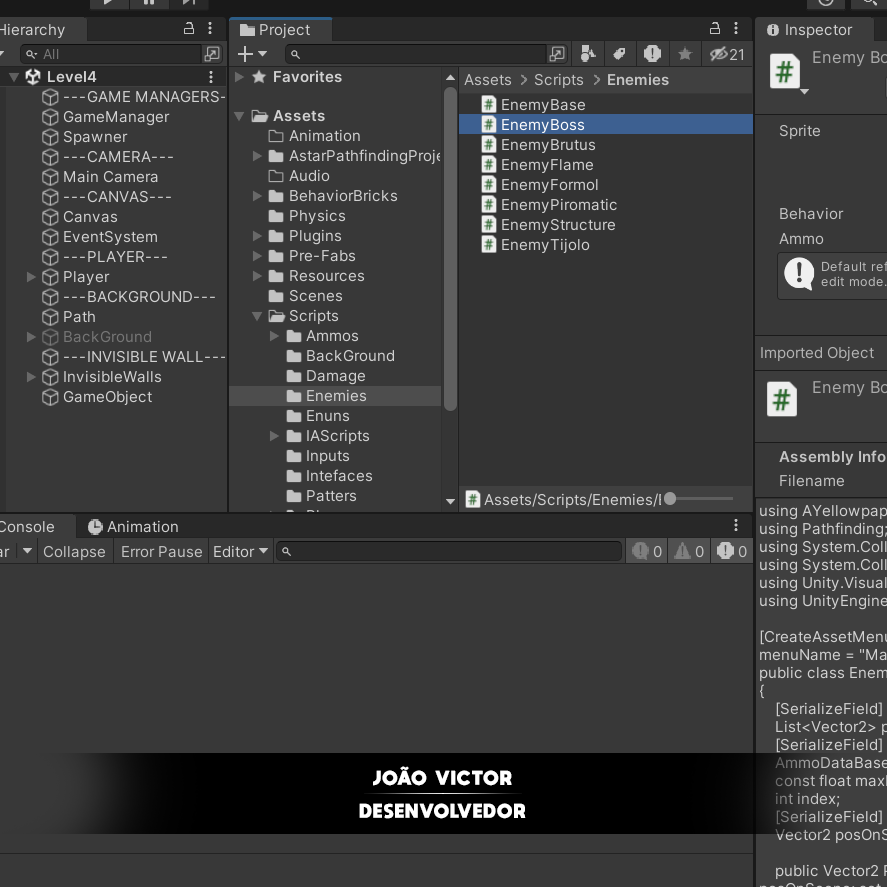Select the EnemyBrutus script
The image size is (887, 887).
click(x=548, y=145)
